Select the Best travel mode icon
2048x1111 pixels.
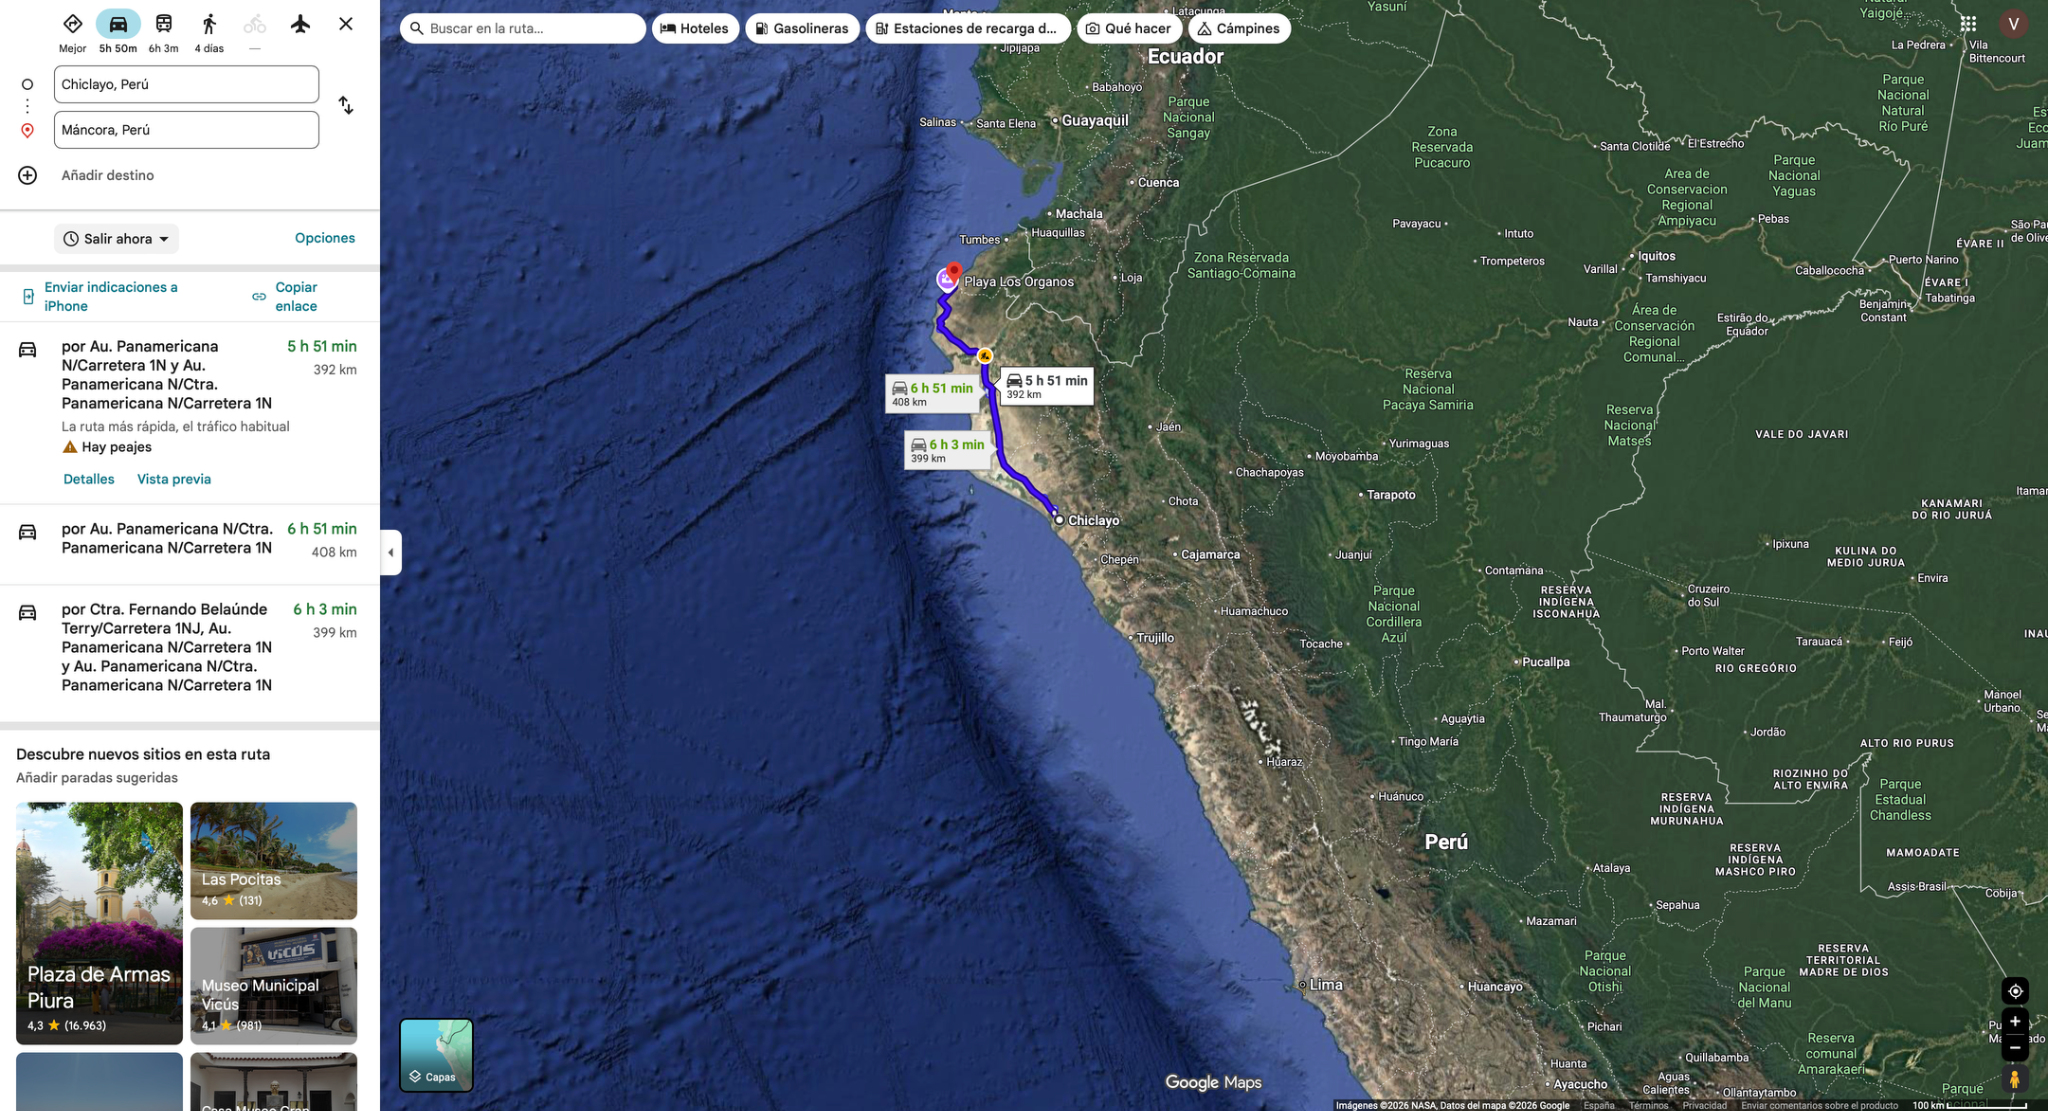click(72, 24)
